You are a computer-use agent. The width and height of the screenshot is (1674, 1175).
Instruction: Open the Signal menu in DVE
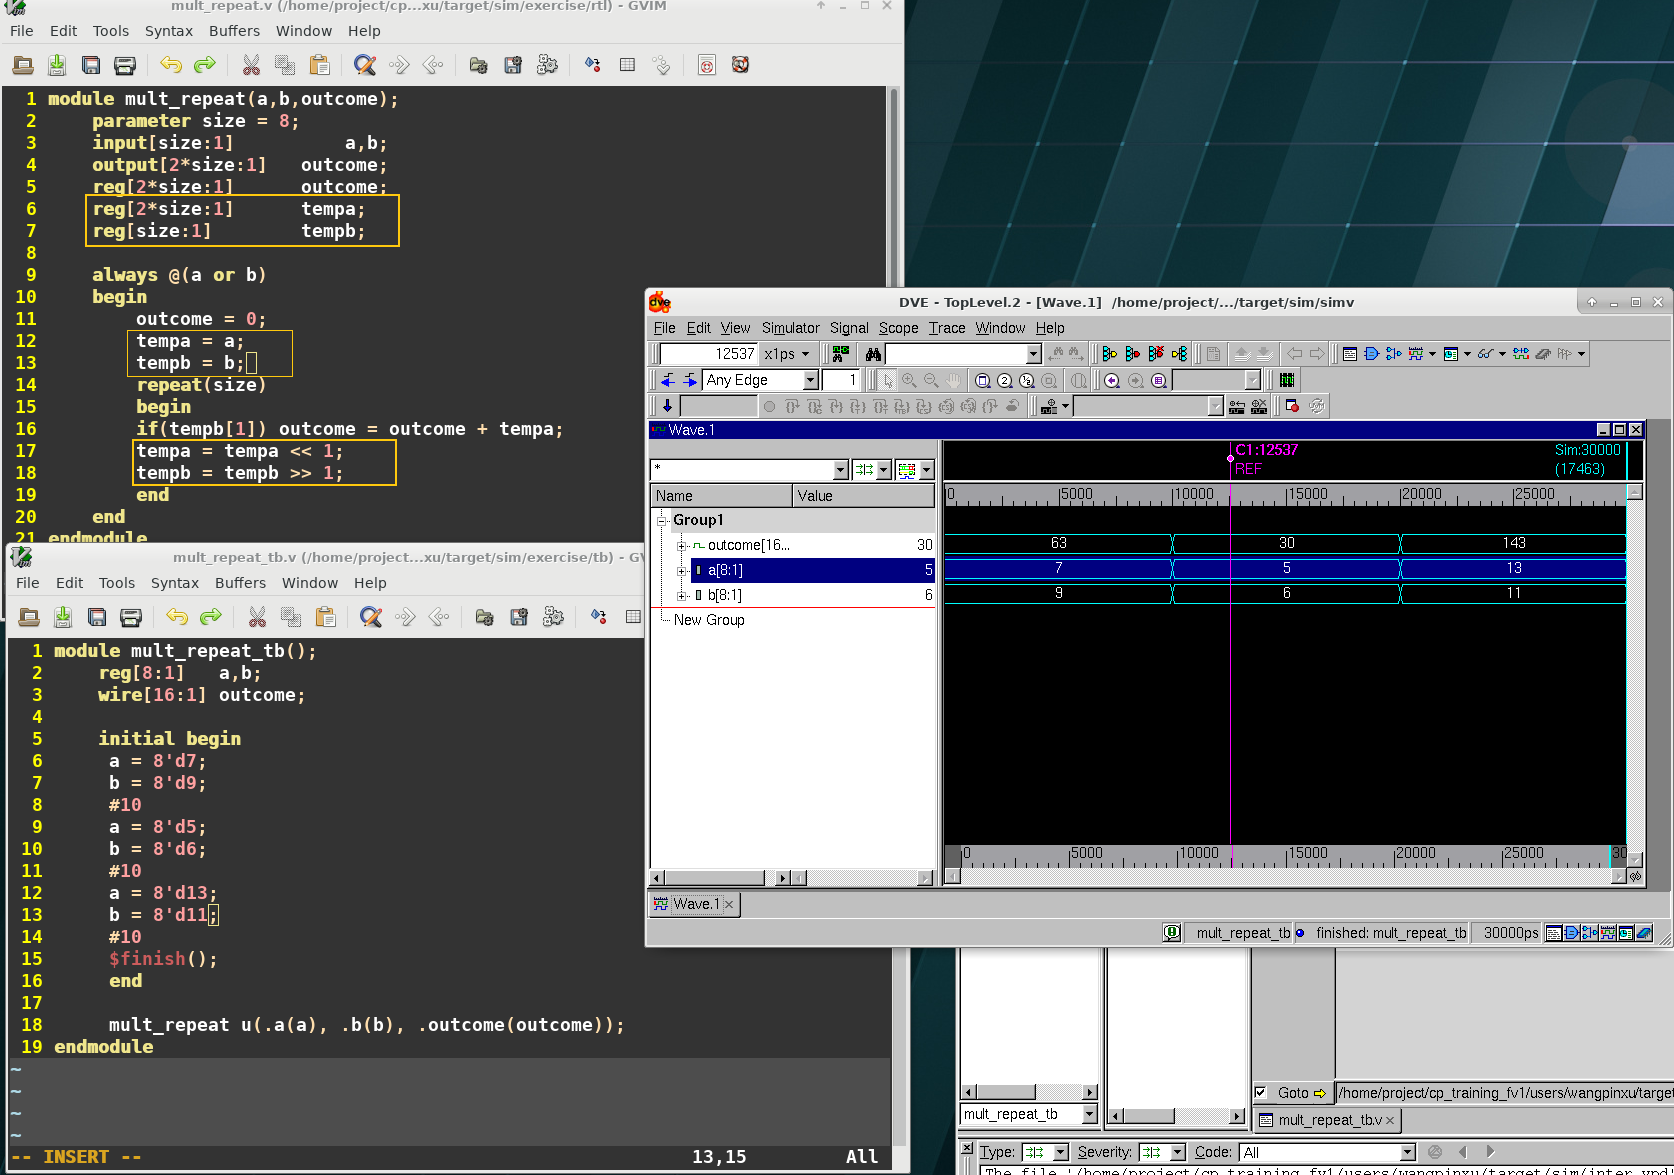tap(849, 328)
